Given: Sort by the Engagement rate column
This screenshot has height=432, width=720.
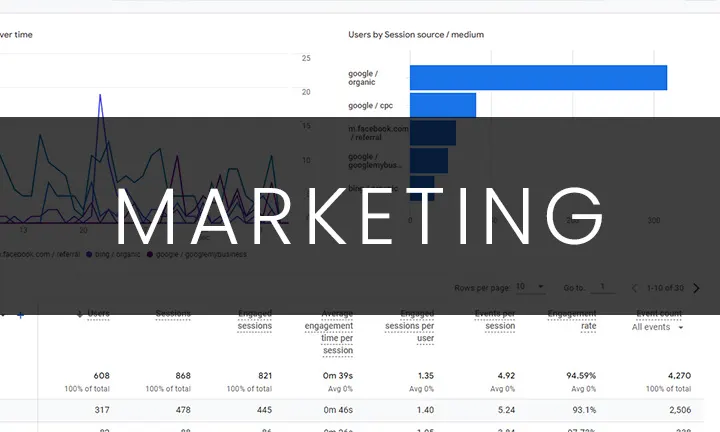Looking at the screenshot, I should click(x=573, y=320).
